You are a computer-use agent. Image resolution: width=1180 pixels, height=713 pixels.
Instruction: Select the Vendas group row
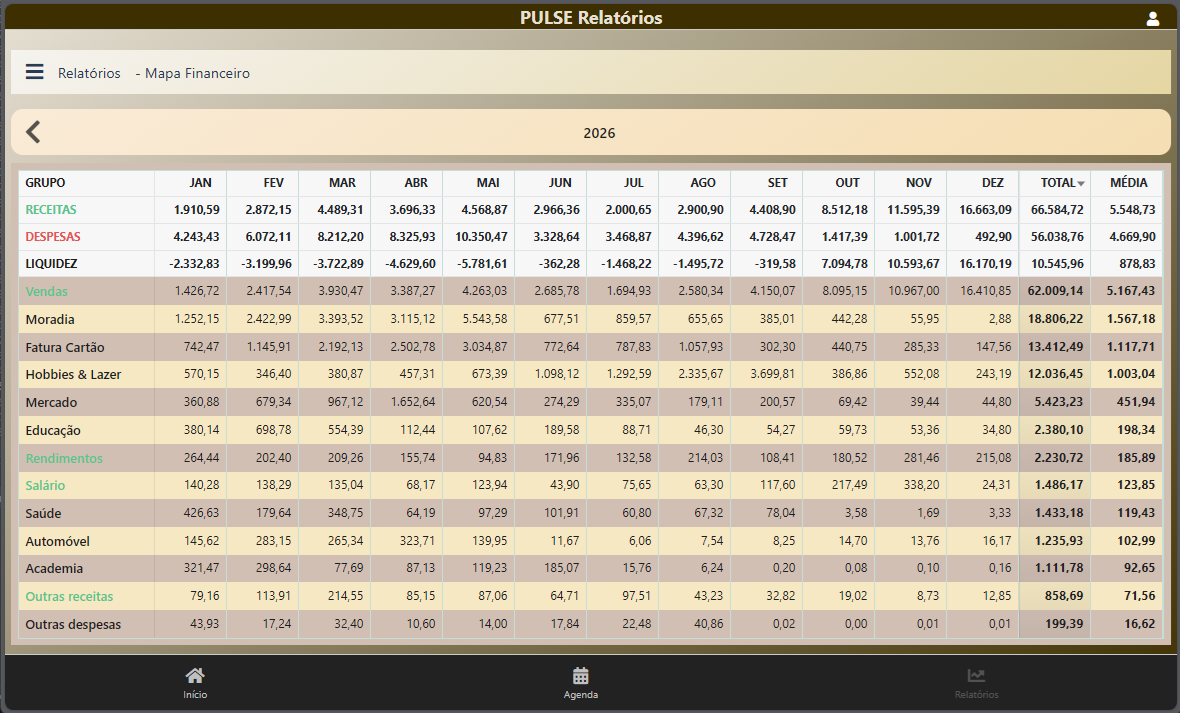[47, 291]
